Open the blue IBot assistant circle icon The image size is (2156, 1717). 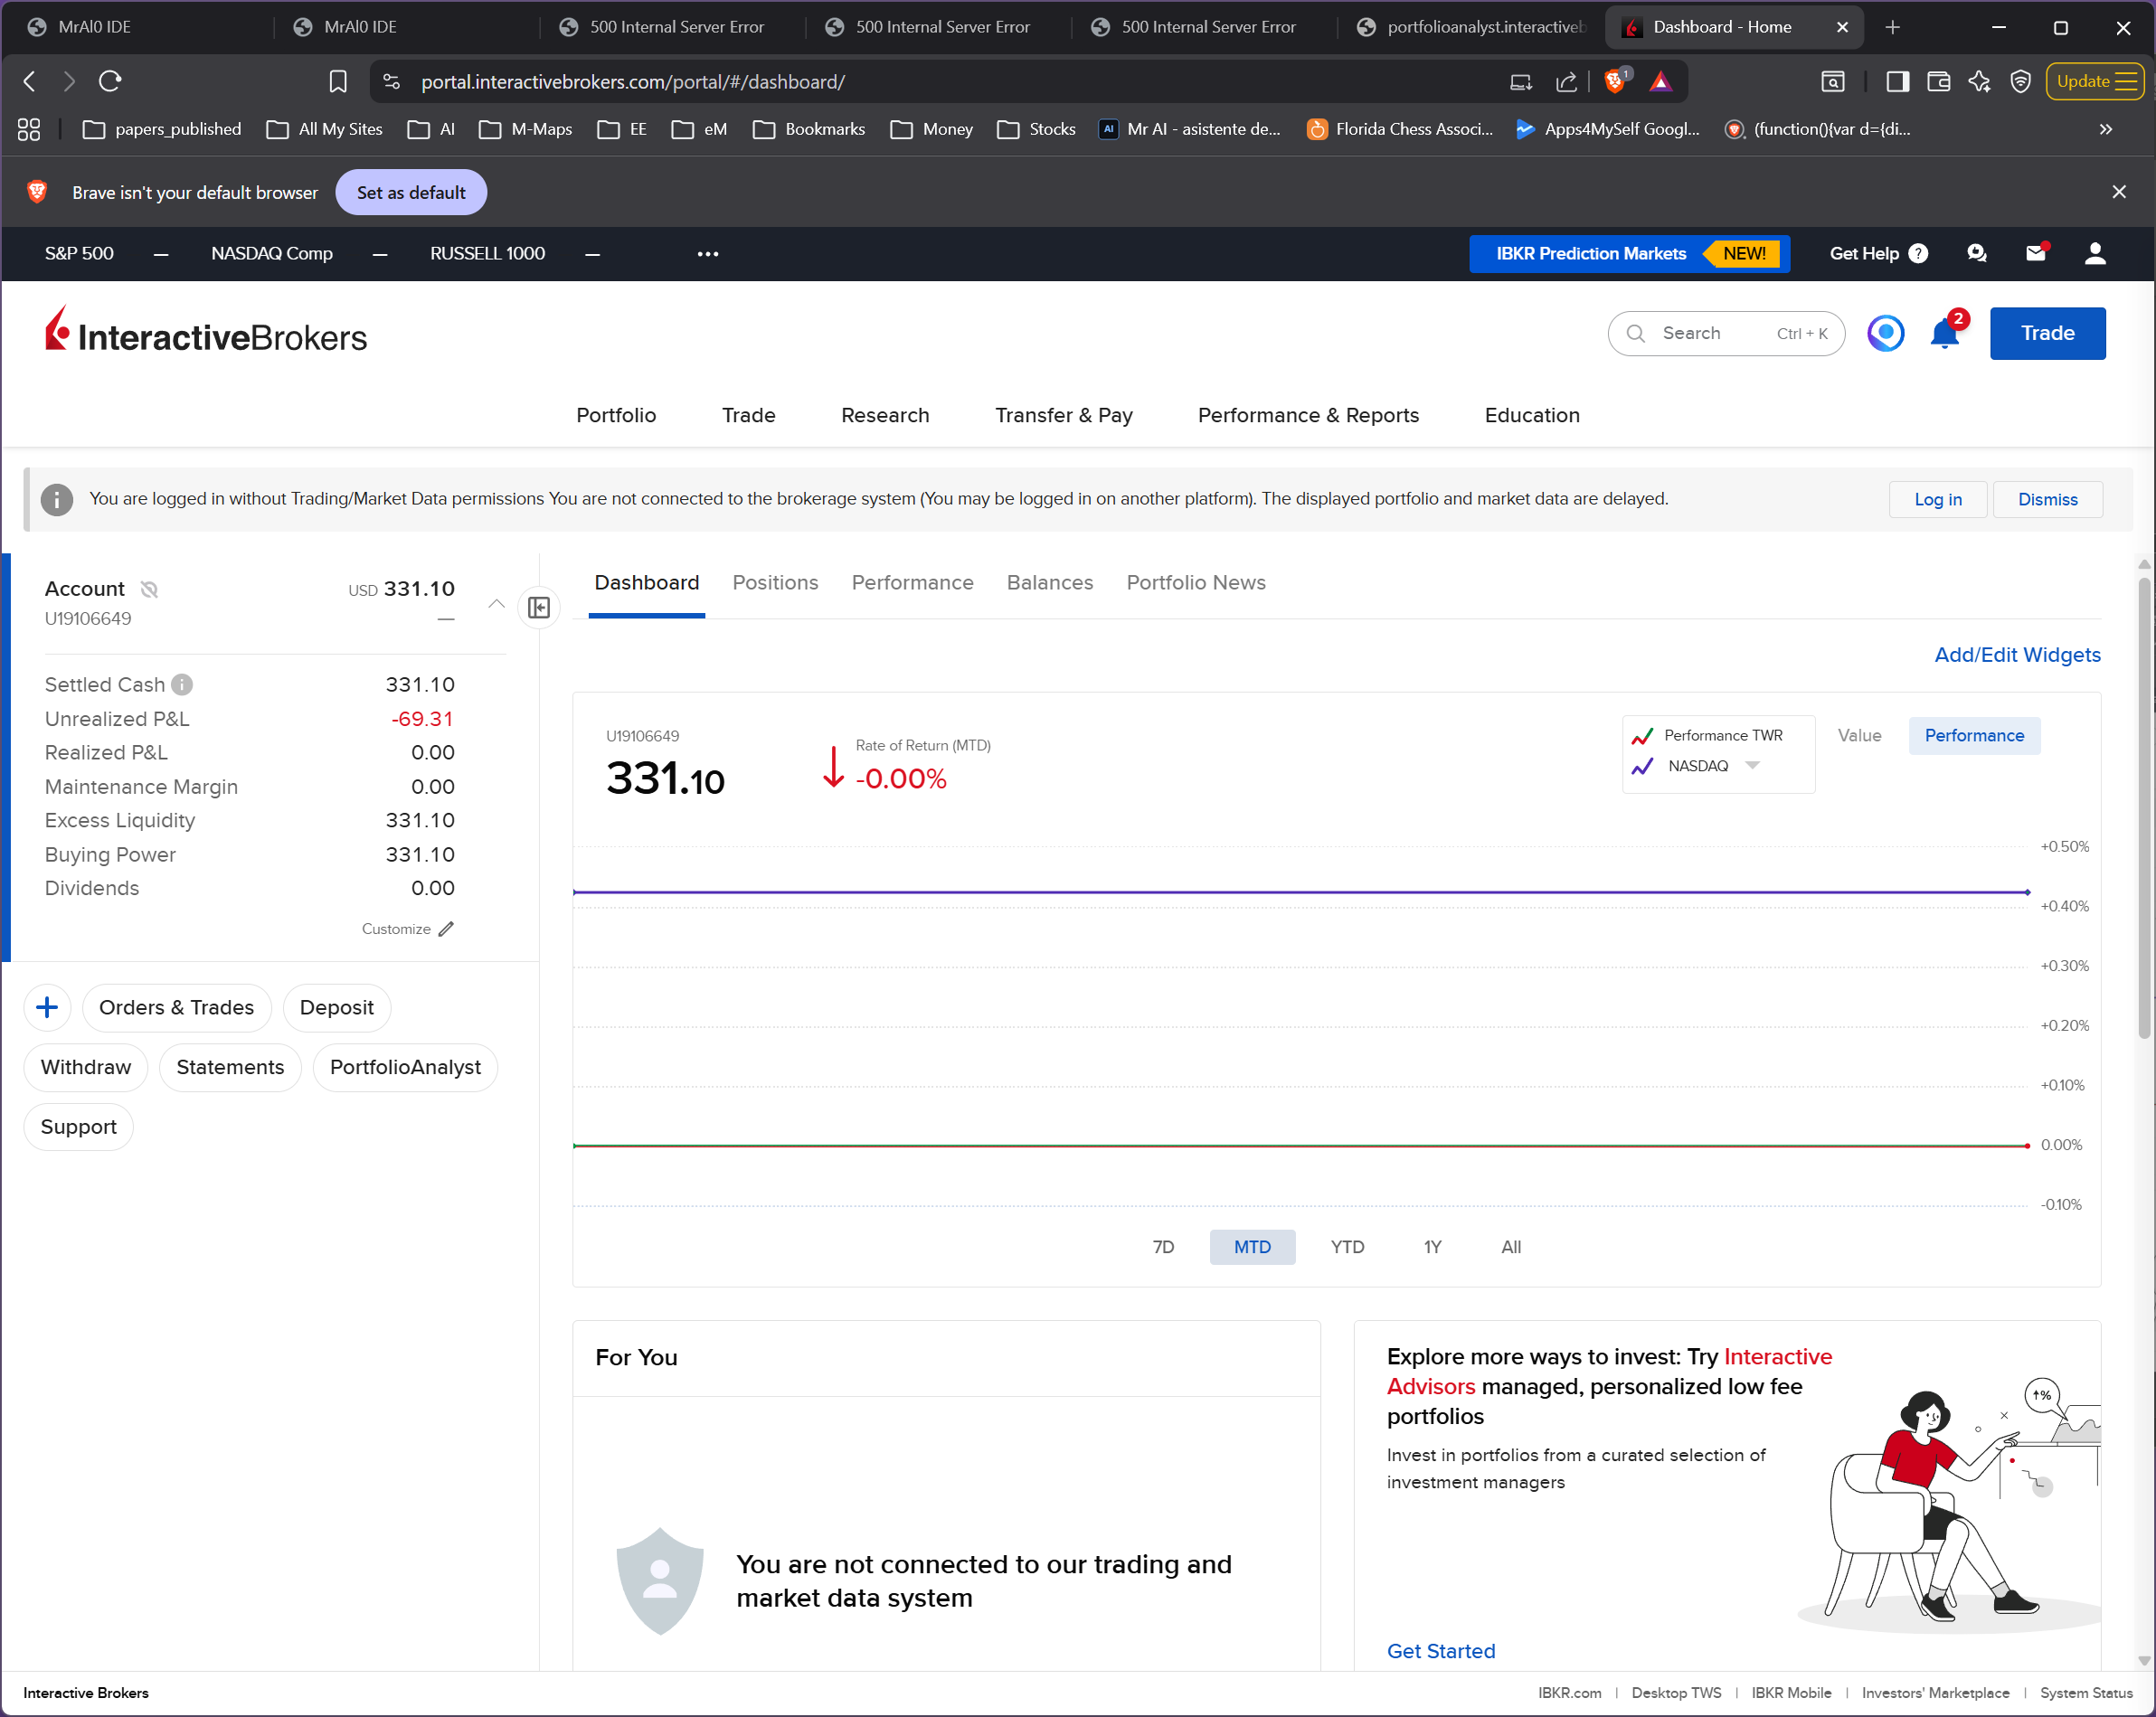[1886, 333]
